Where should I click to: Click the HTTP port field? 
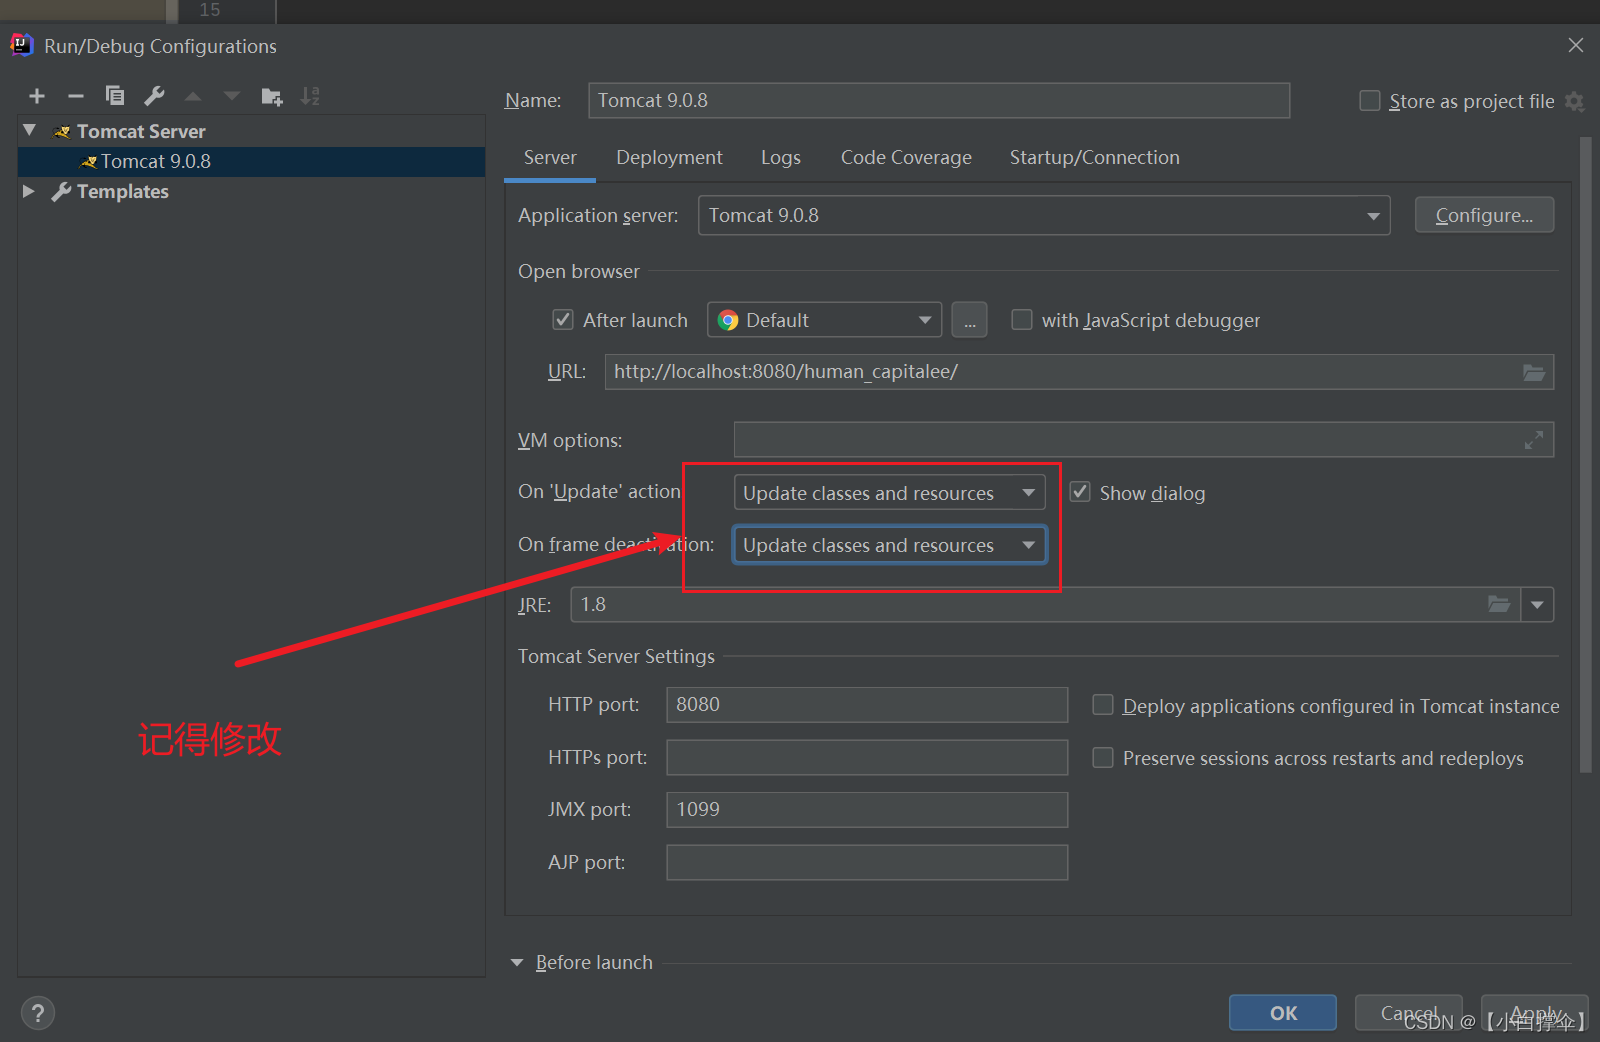tap(867, 705)
